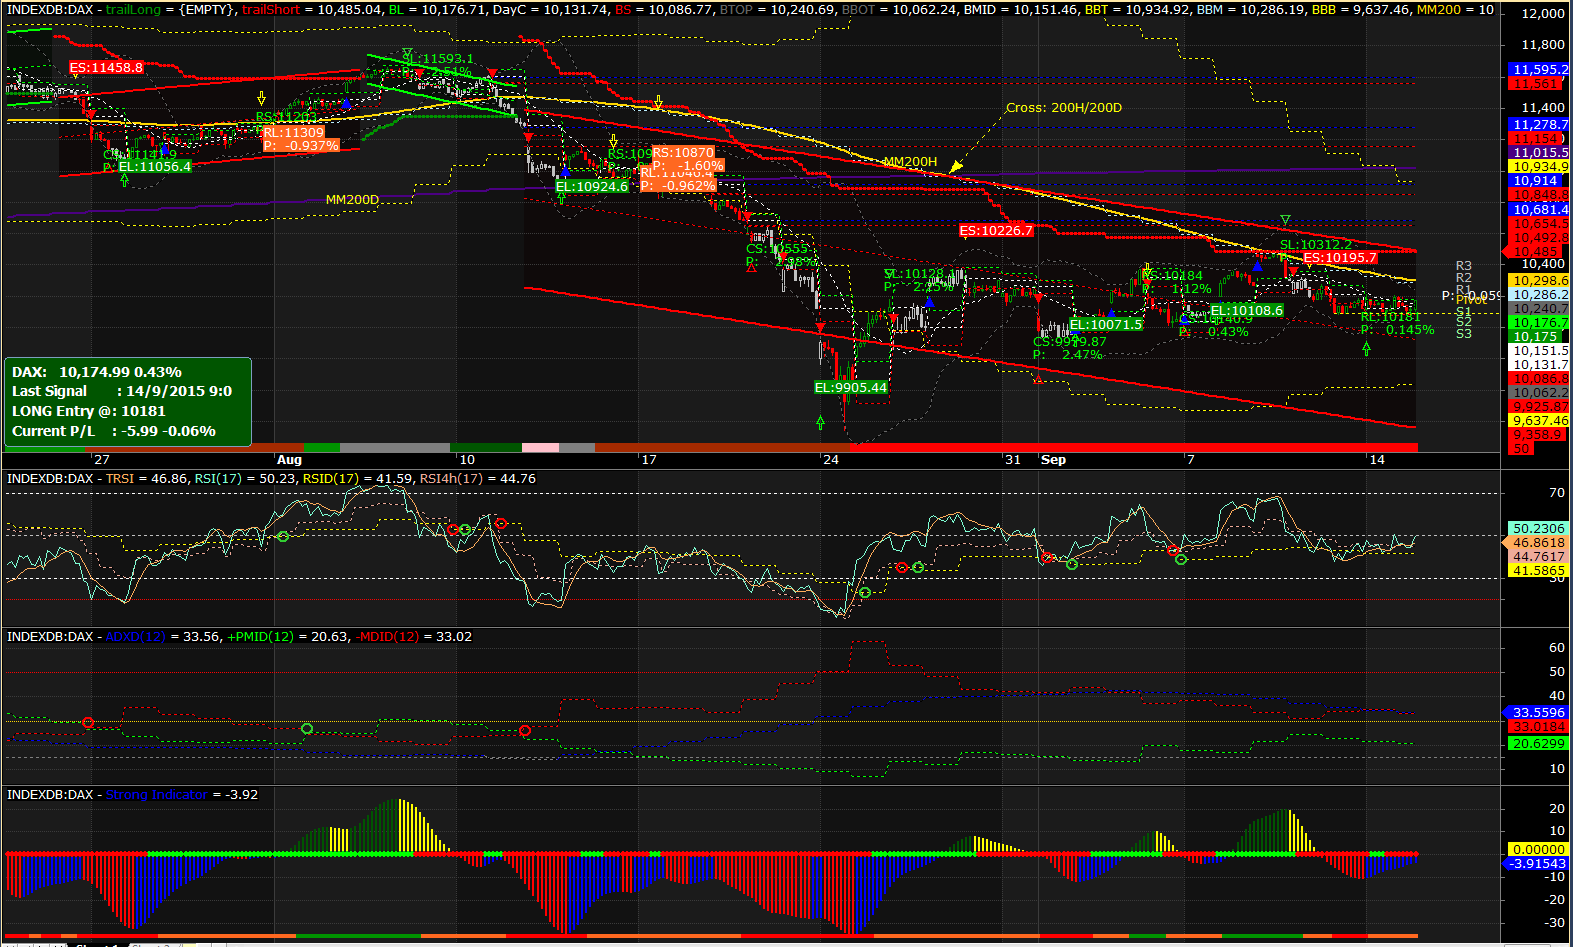Click the TRSI = 46.86 pane title
This screenshot has height=947, width=1573.
[x=146, y=479]
